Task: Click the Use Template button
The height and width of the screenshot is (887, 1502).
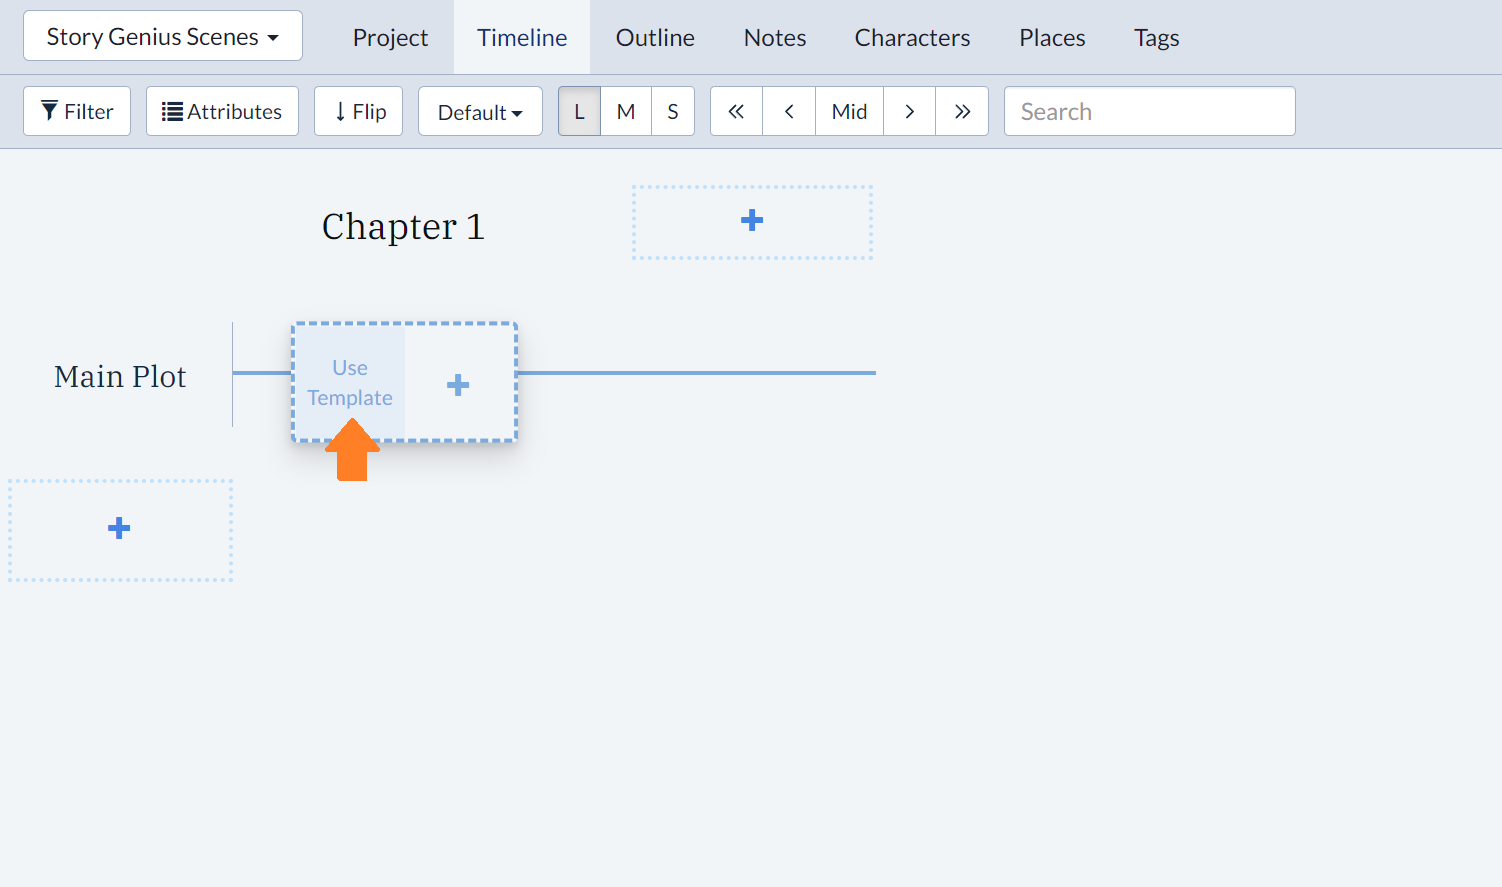Action: coord(349,383)
